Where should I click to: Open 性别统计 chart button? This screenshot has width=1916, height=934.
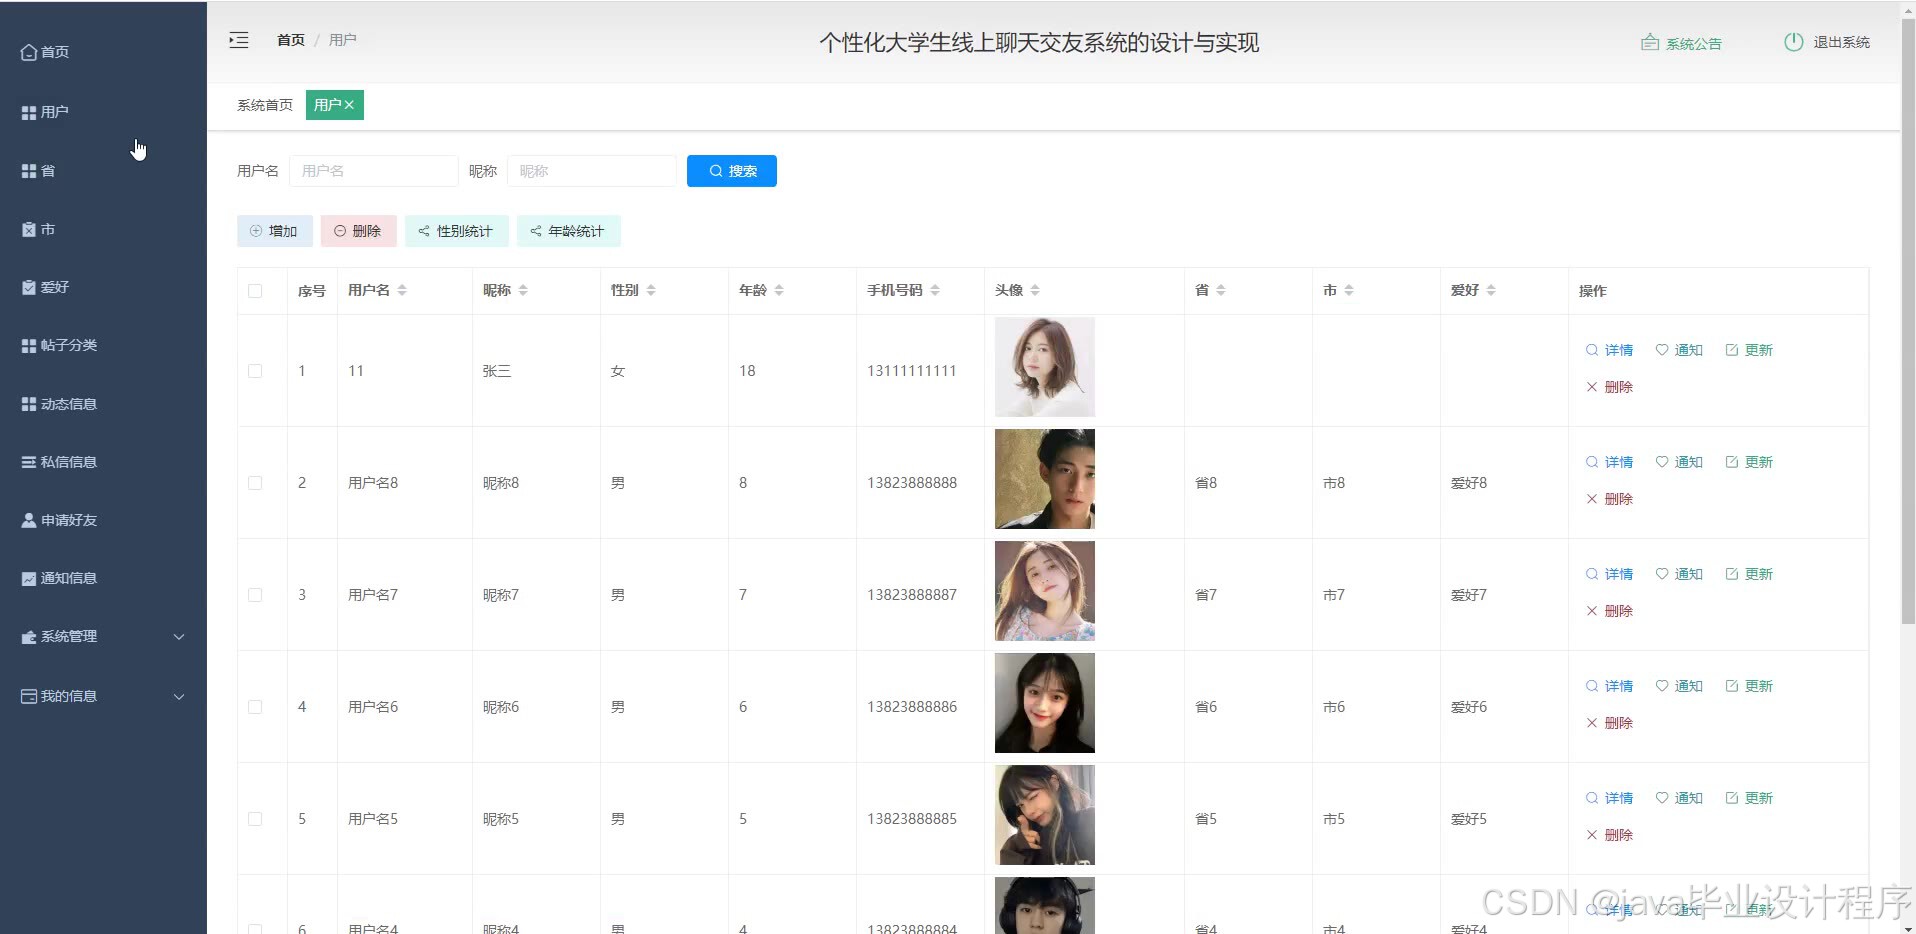tap(456, 231)
